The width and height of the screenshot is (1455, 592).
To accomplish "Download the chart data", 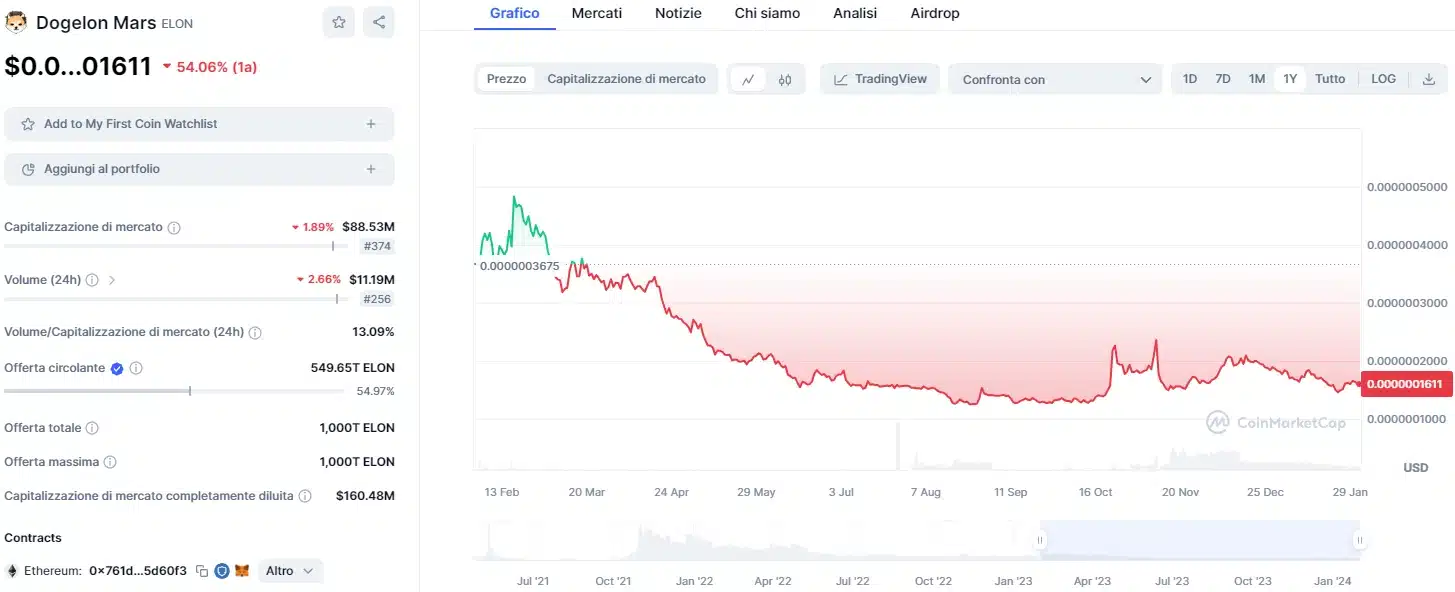I will pyautogui.click(x=1428, y=79).
